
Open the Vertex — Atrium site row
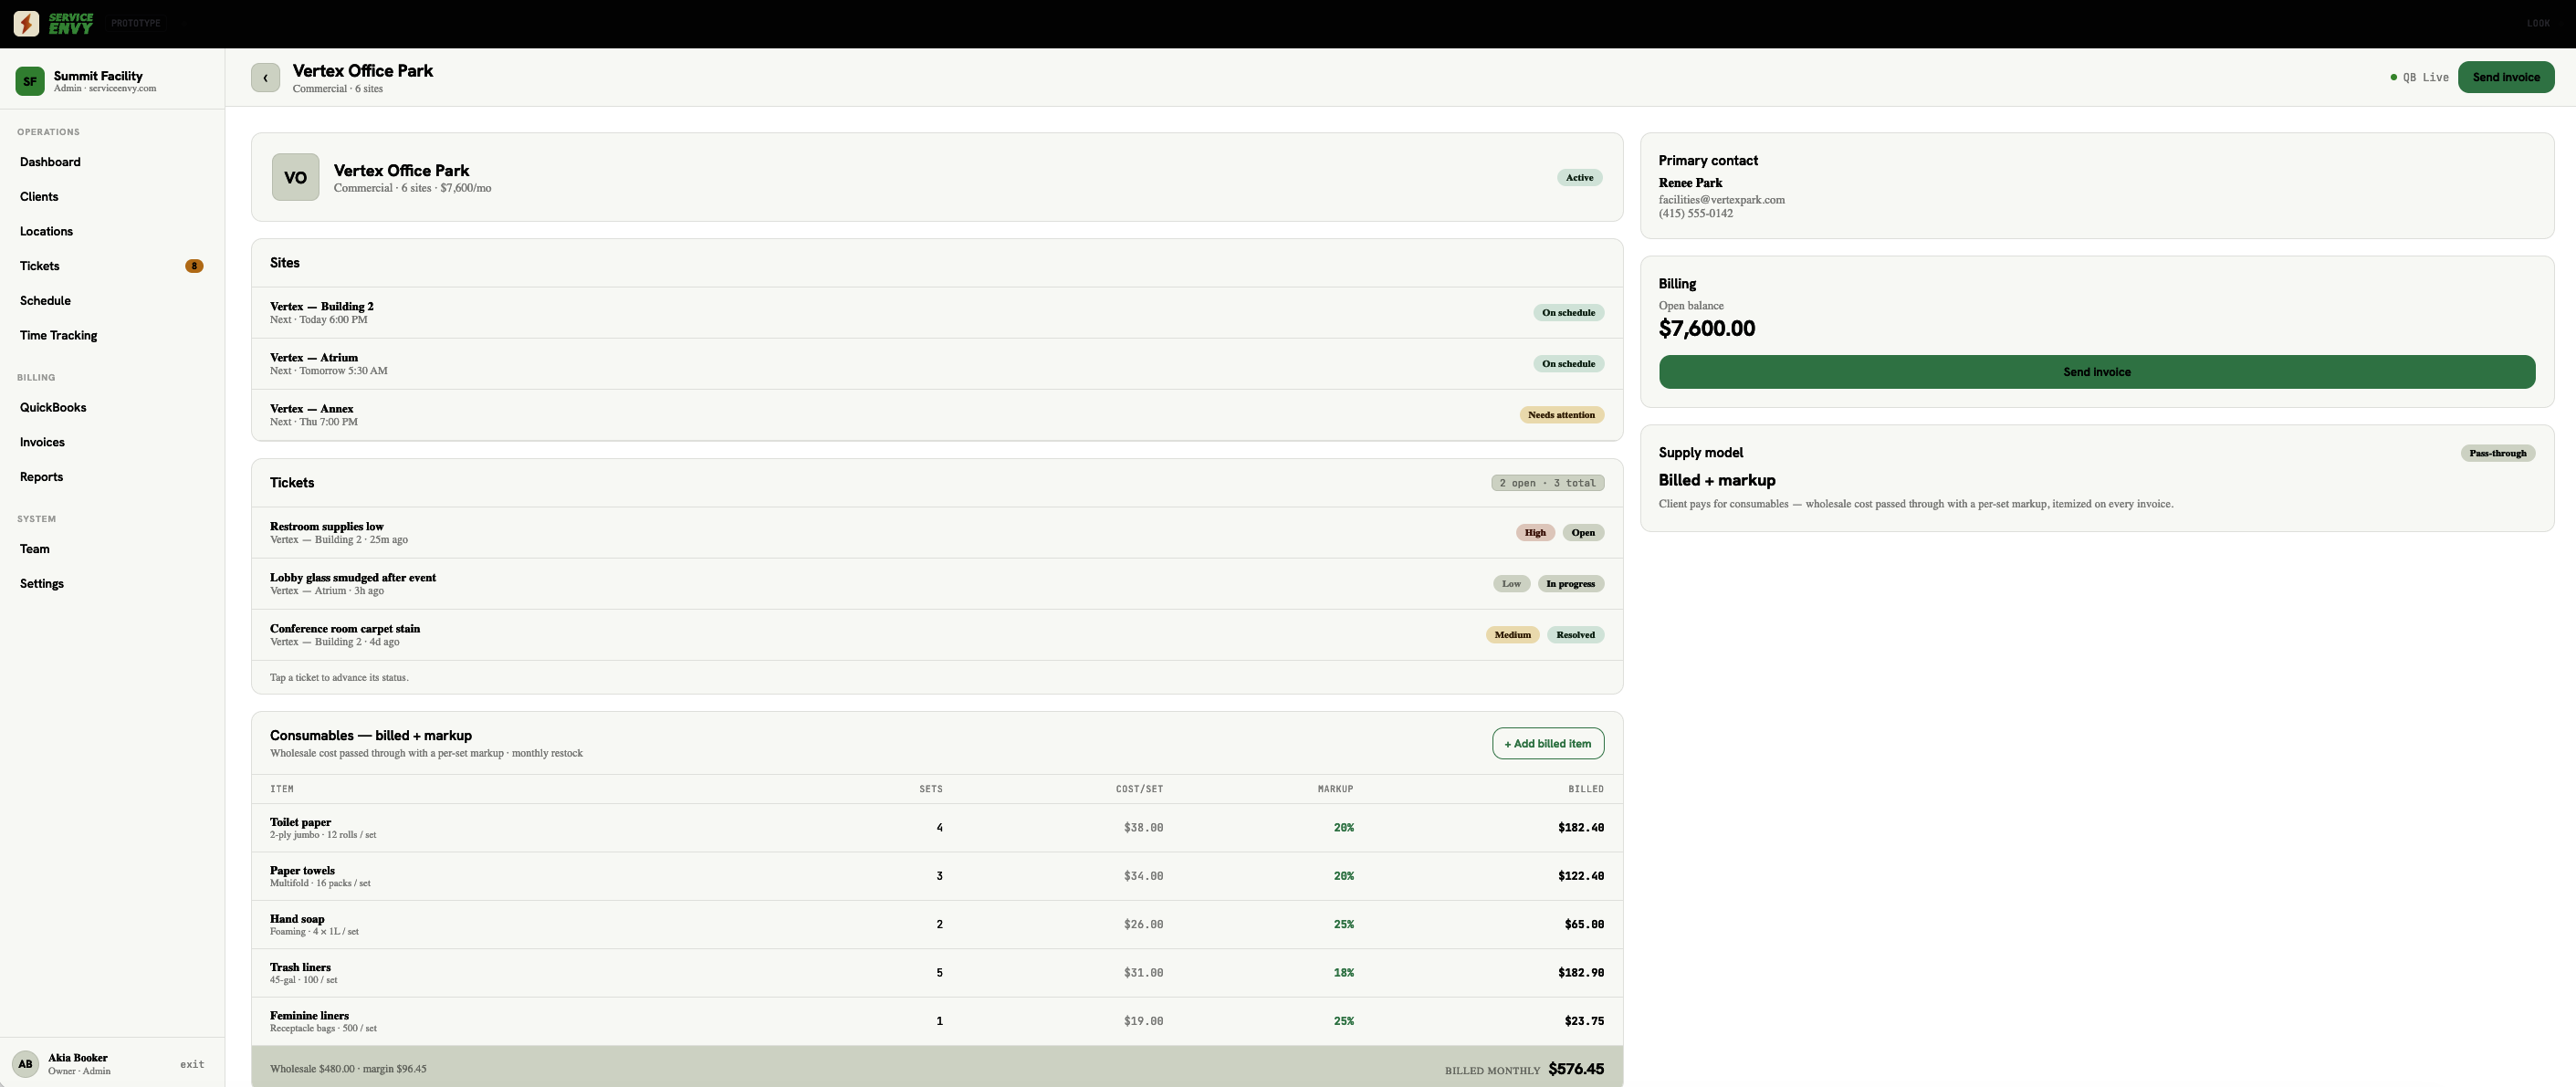[937, 364]
